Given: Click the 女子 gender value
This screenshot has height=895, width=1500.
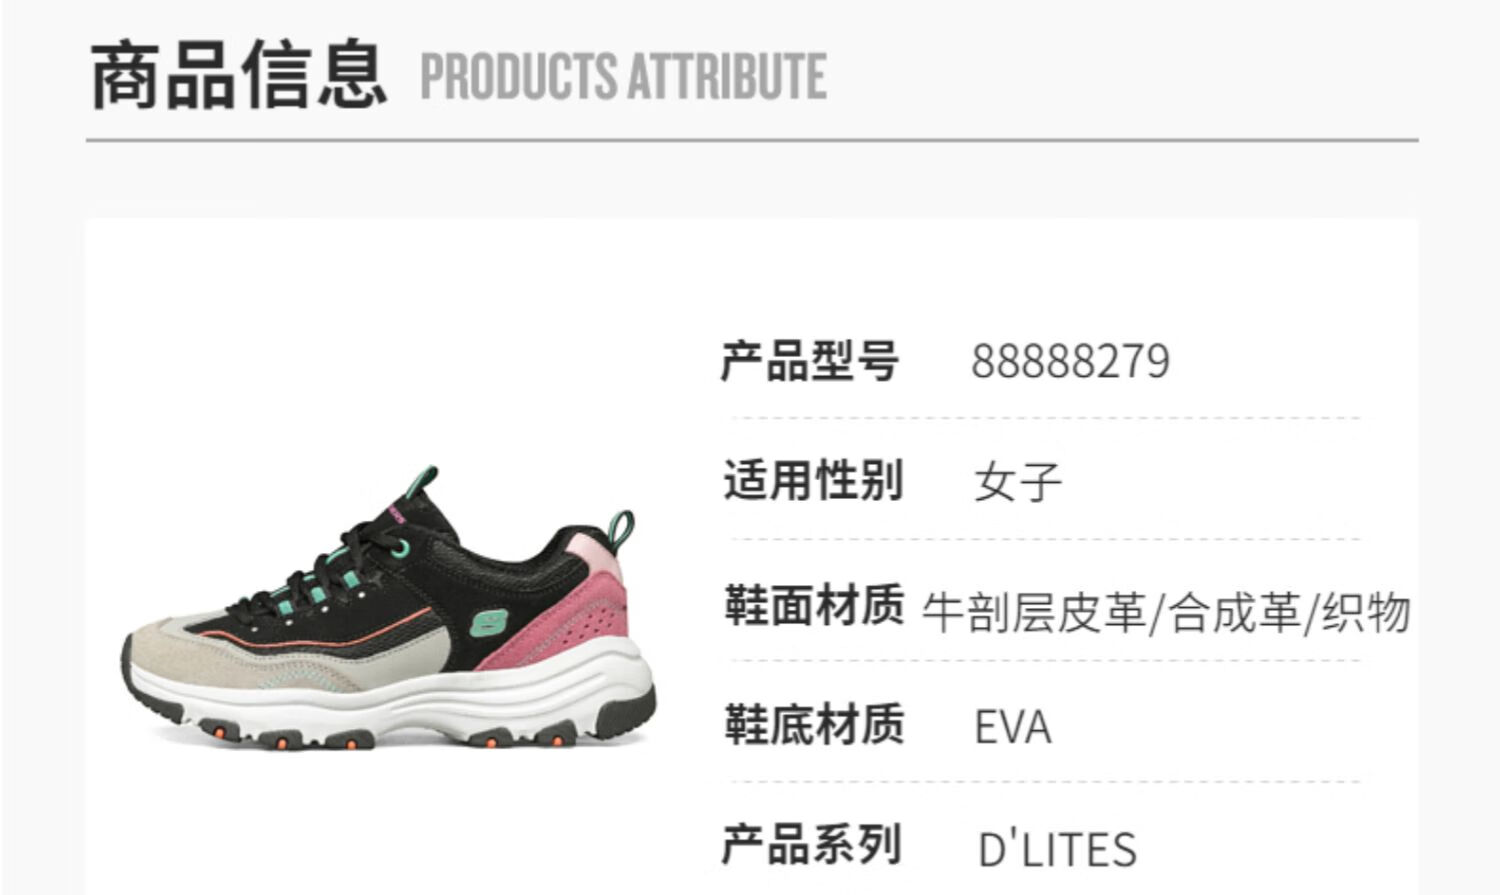Looking at the screenshot, I should point(1018,483).
